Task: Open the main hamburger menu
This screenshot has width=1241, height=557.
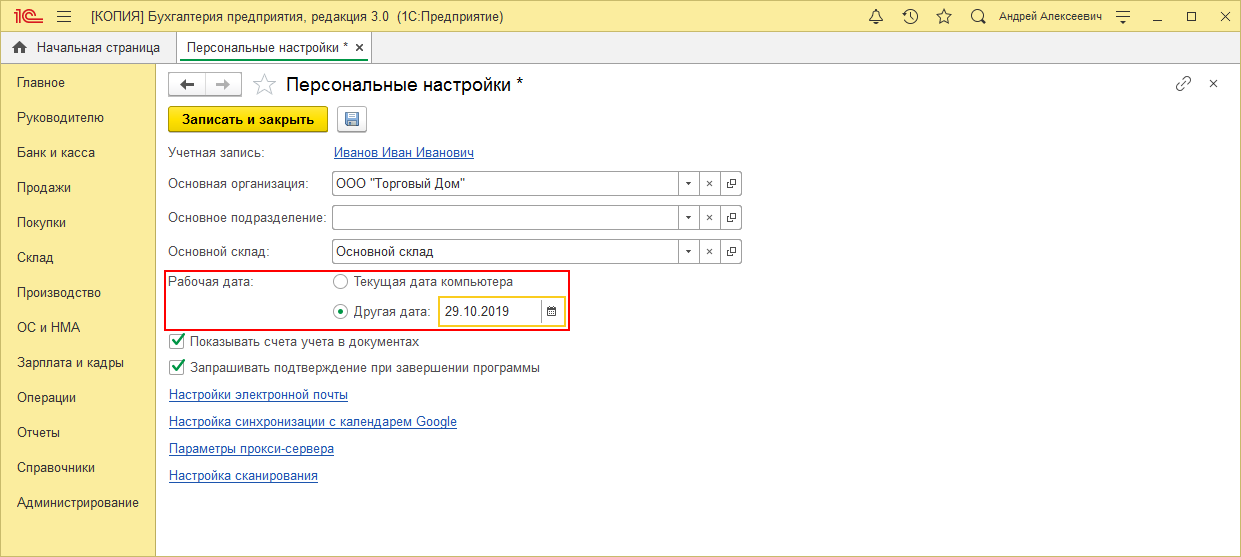Action: [64, 17]
